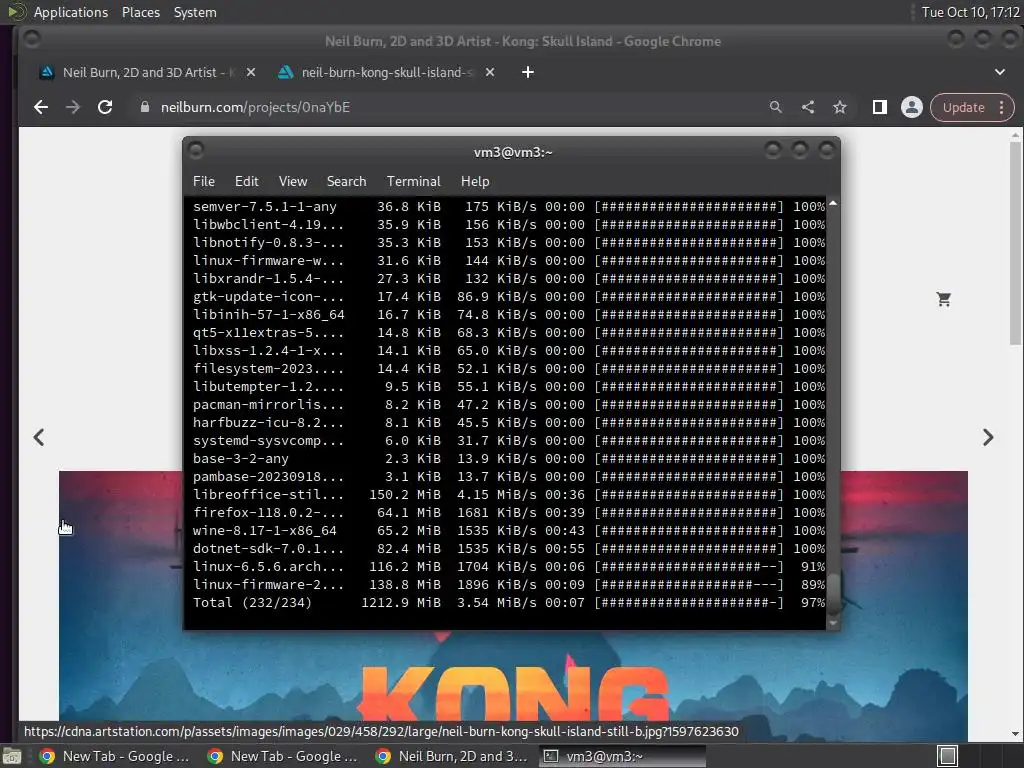Click the semver-7.5.1-1-any line
Screen dimensions: 1024x768
click(509, 206)
